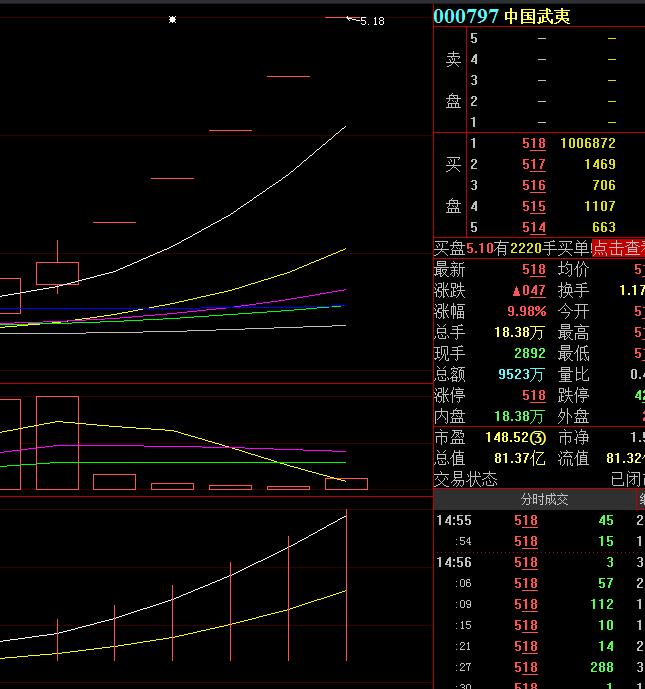
Task: Click stock code 000797 in the header
Action: pyautogui.click(x=465, y=16)
